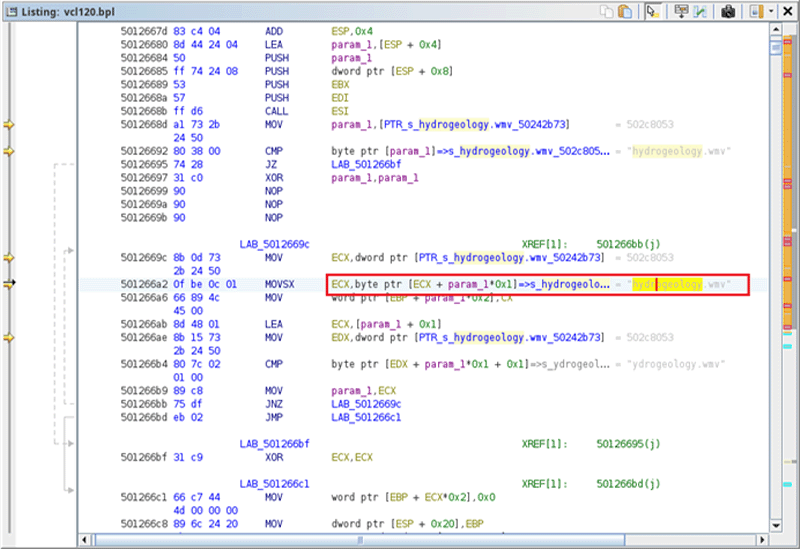
Task: Click the horizontal scrollbar left arrow
Action: (85, 539)
